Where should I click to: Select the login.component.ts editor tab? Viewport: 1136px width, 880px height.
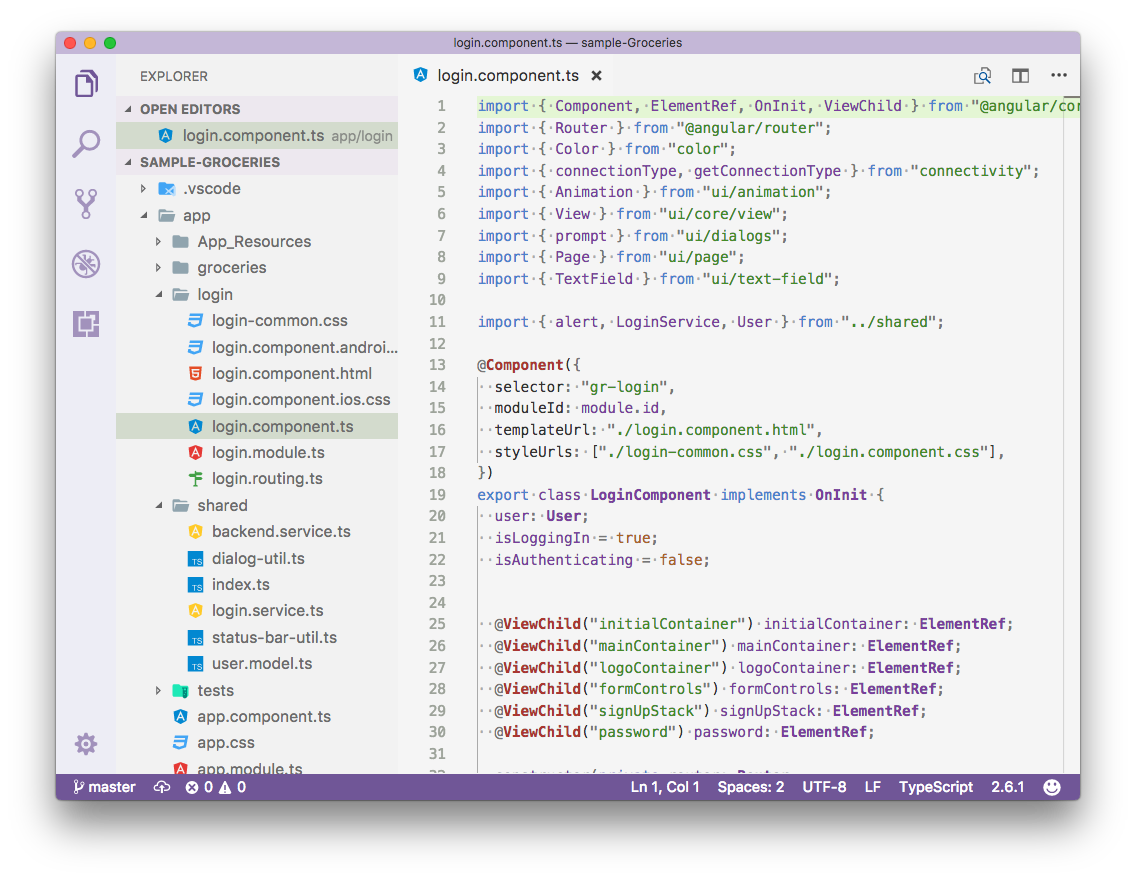point(507,76)
